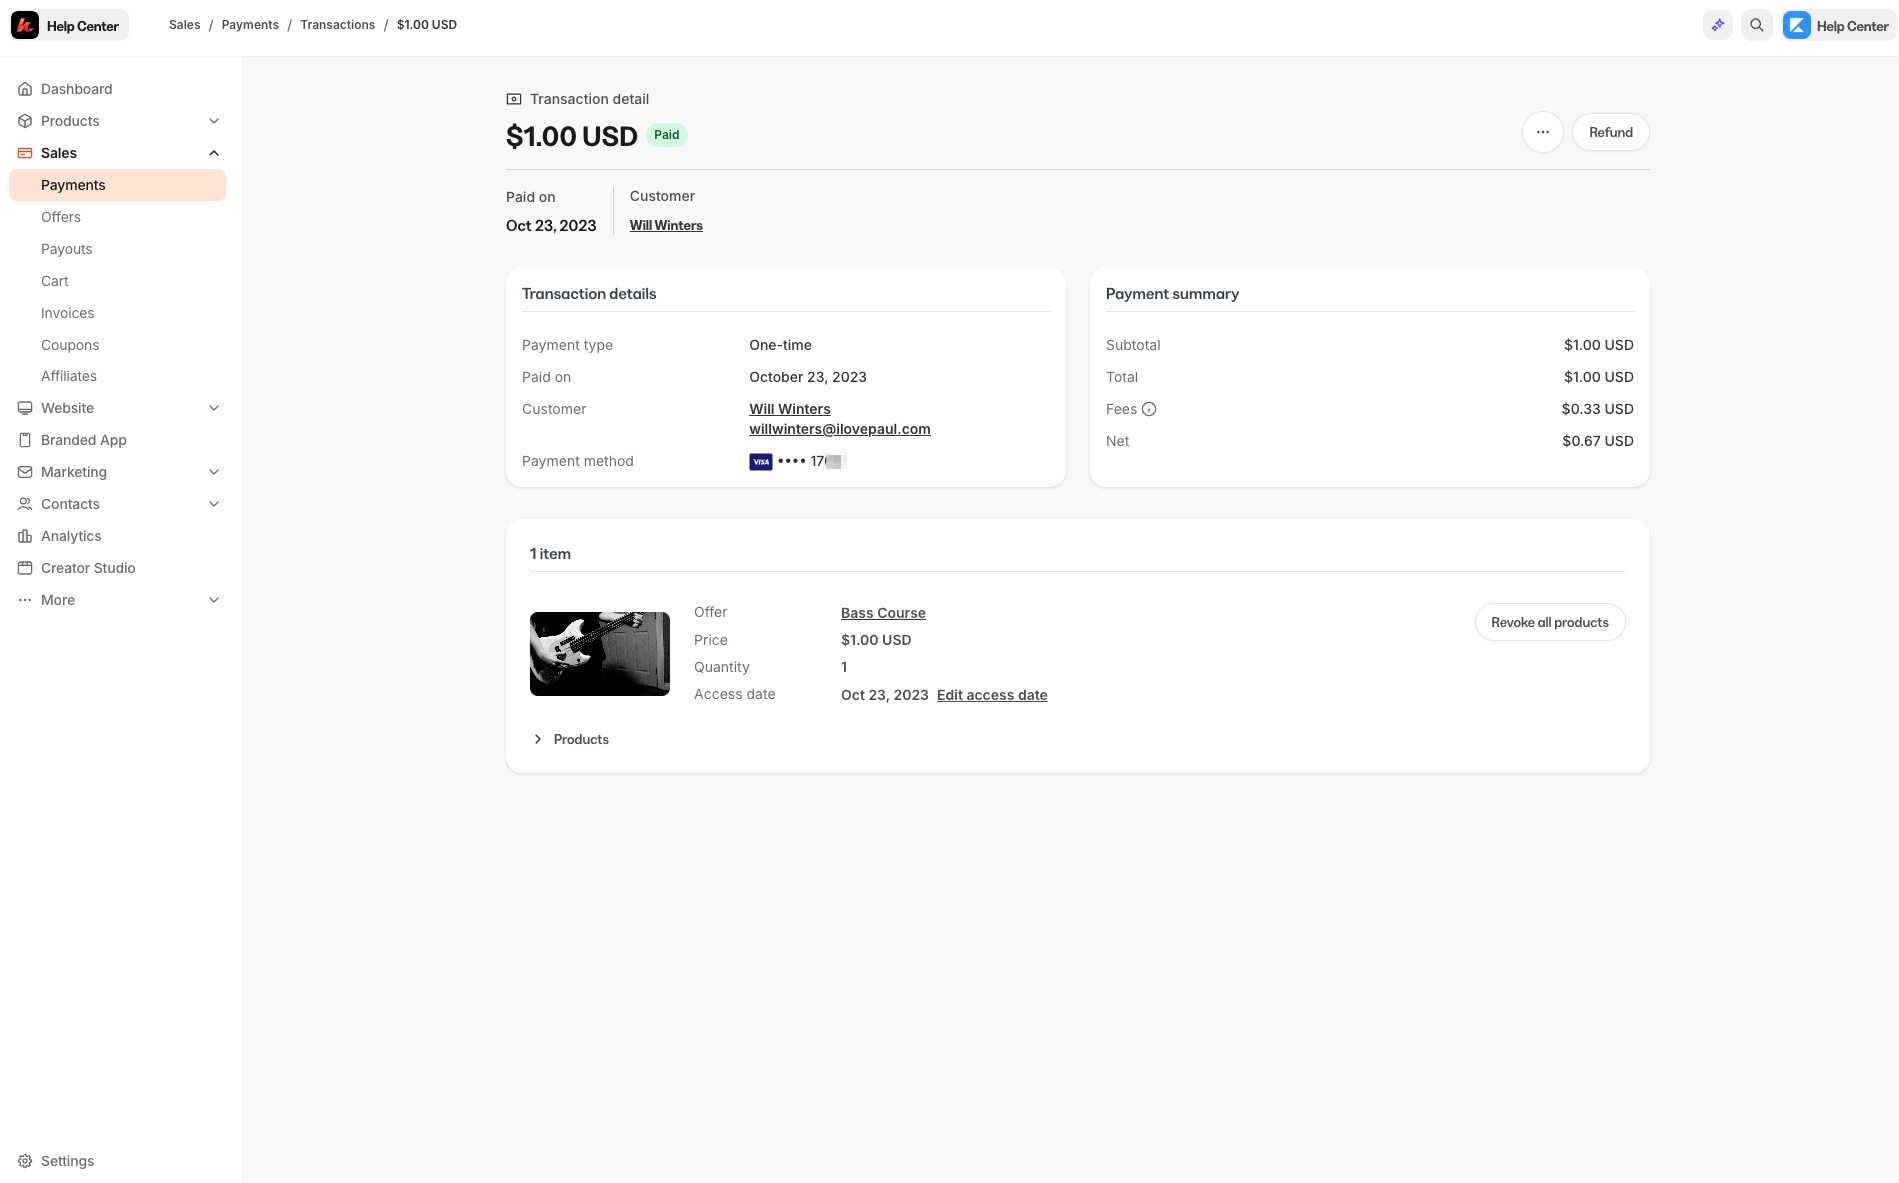Image resolution: width=1899 pixels, height=1183 pixels.
Task: Click the October 23, 2023 paid date
Action: coord(808,377)
